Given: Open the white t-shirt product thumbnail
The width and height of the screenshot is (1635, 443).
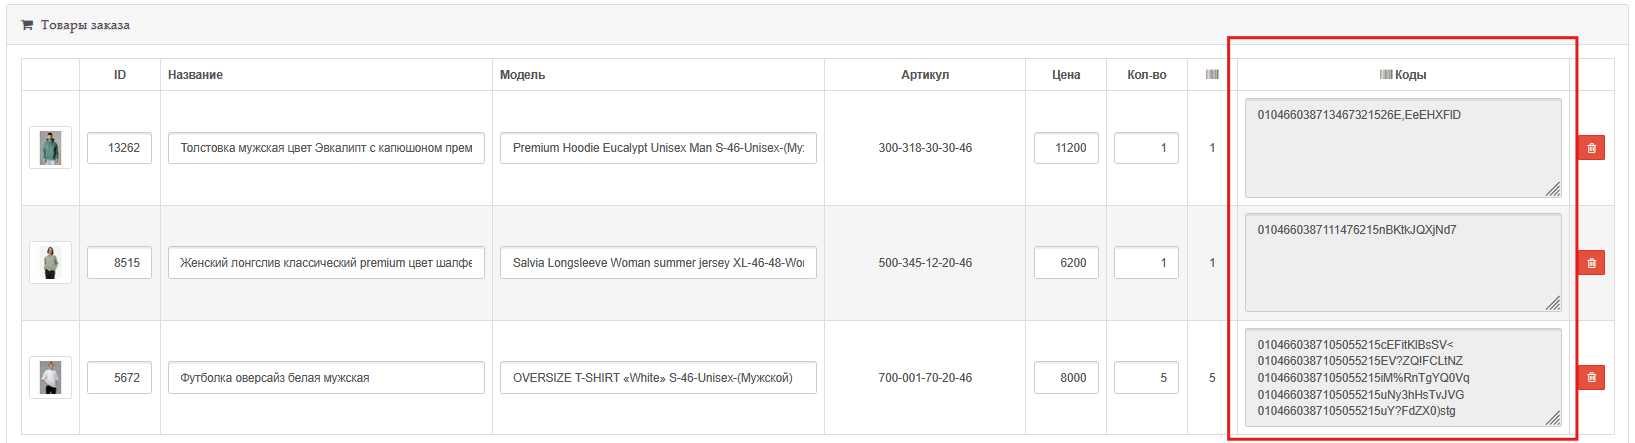Looking at the screenshot, I should click(50, 378).
